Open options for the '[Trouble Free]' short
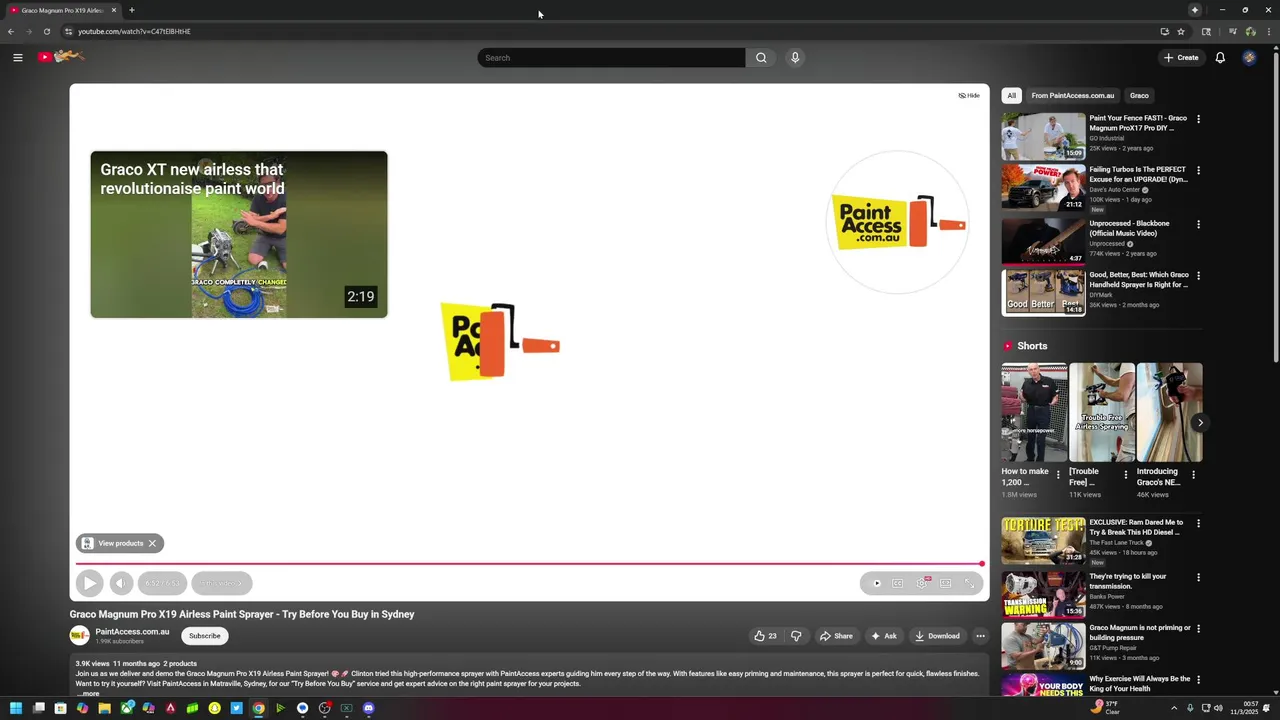Viewport: 1280px width, 720px height. coord(1126,474)
